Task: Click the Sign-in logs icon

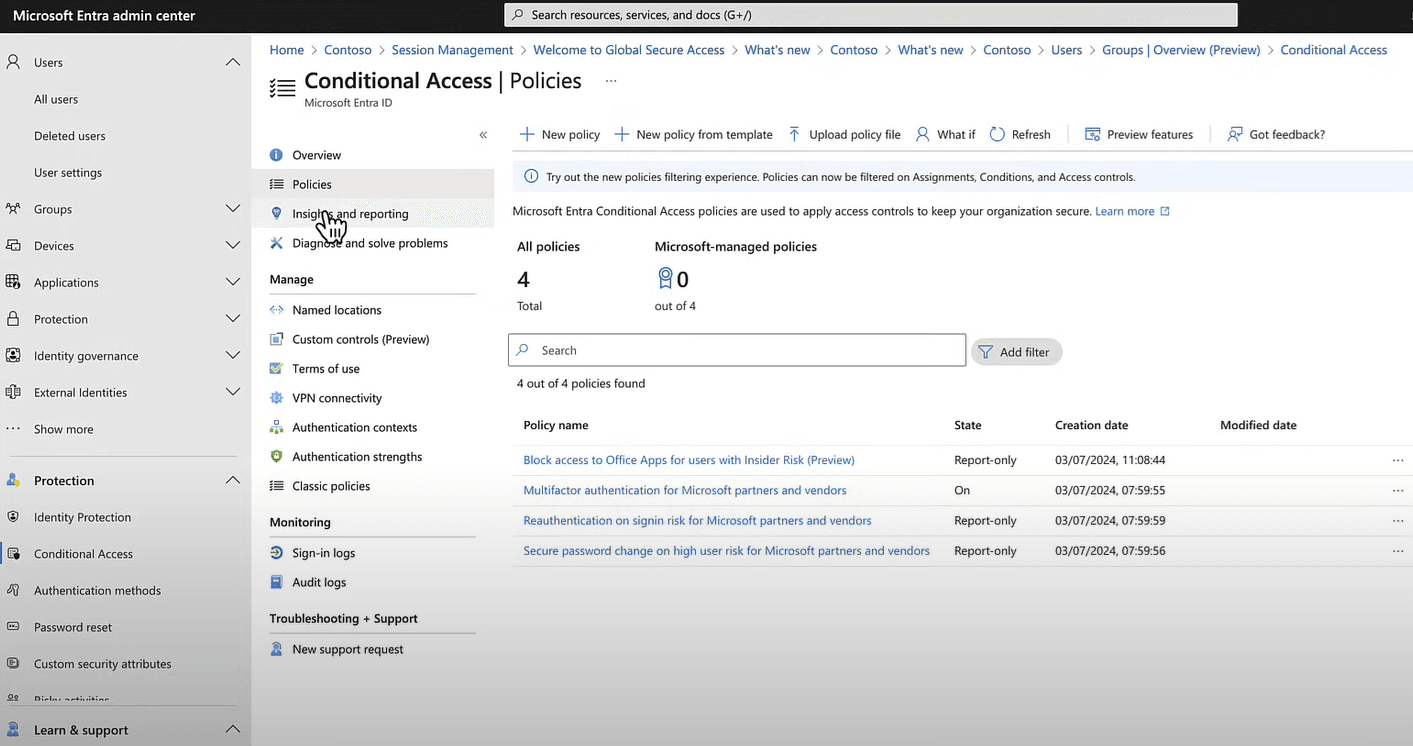Action: point(277,553)
